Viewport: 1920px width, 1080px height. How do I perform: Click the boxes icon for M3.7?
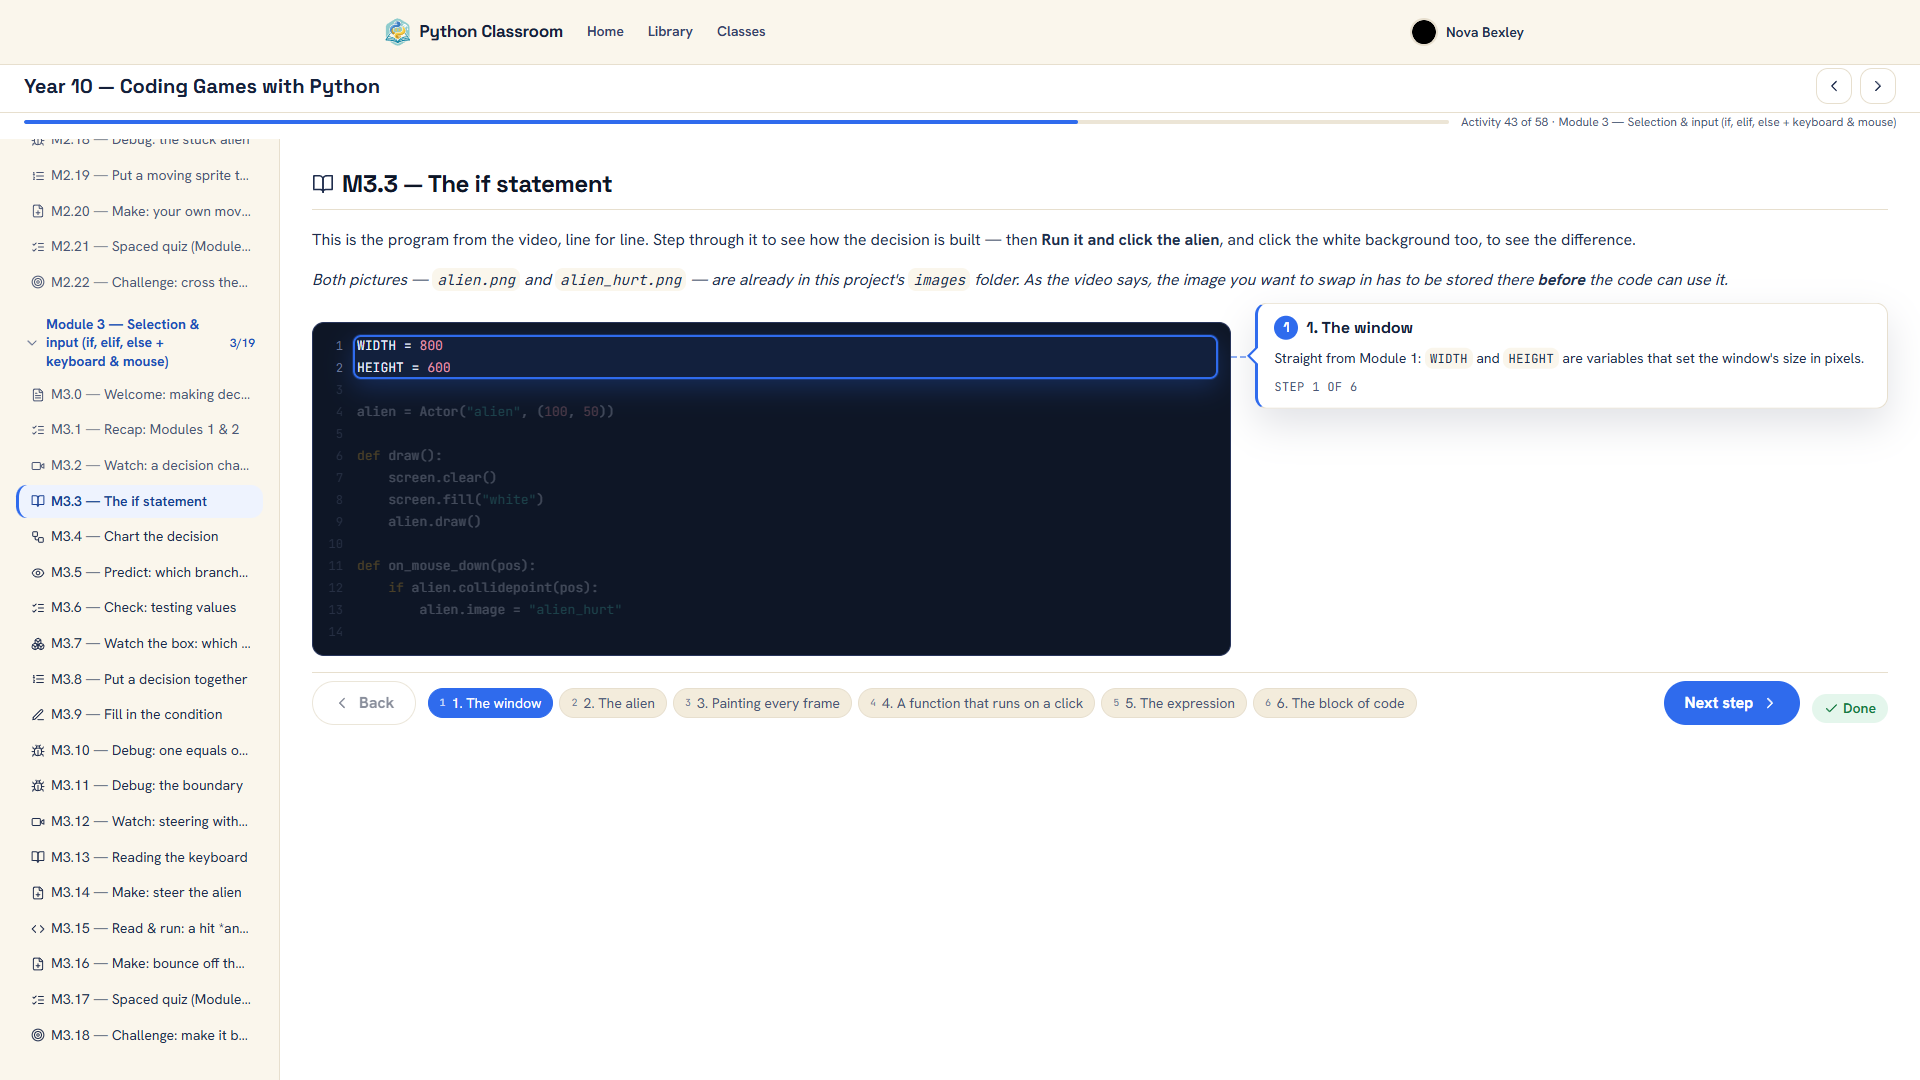(38, 644)
